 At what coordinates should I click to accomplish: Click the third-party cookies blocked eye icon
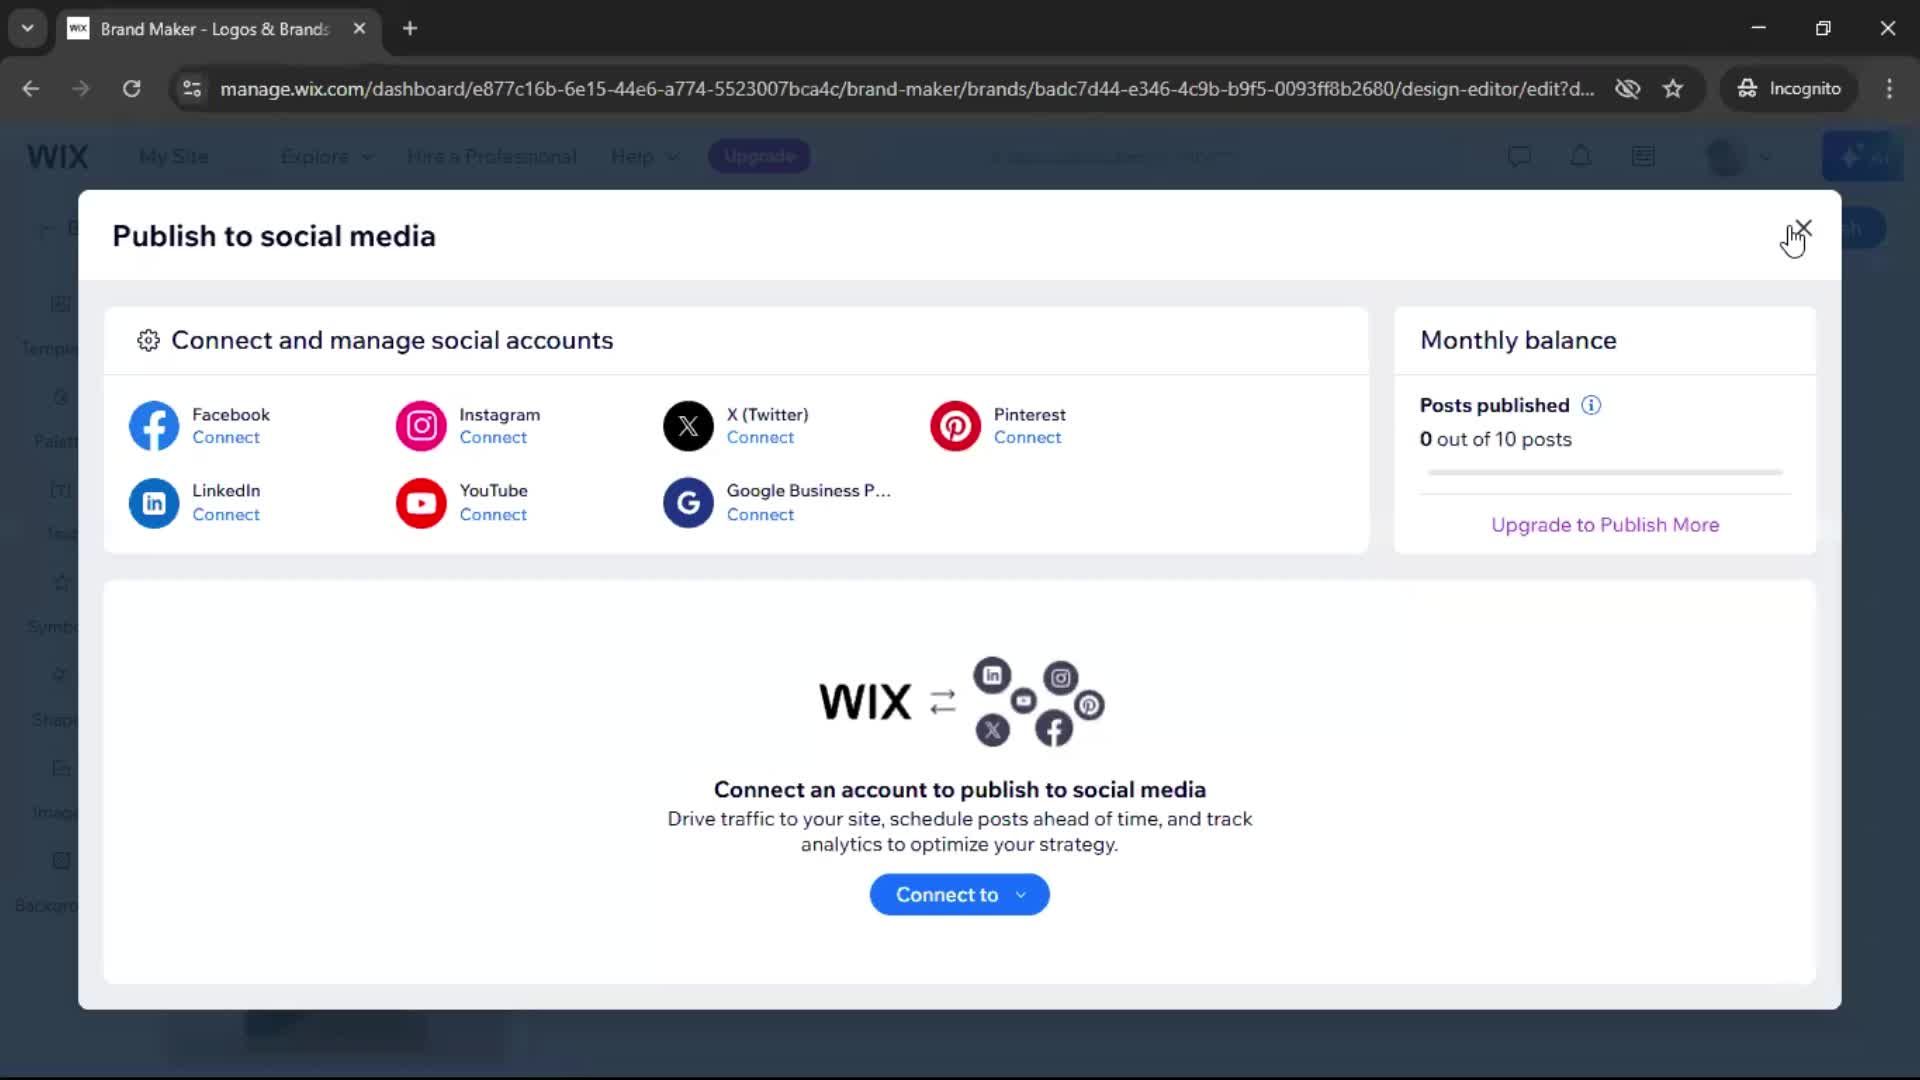[1627, 89]
